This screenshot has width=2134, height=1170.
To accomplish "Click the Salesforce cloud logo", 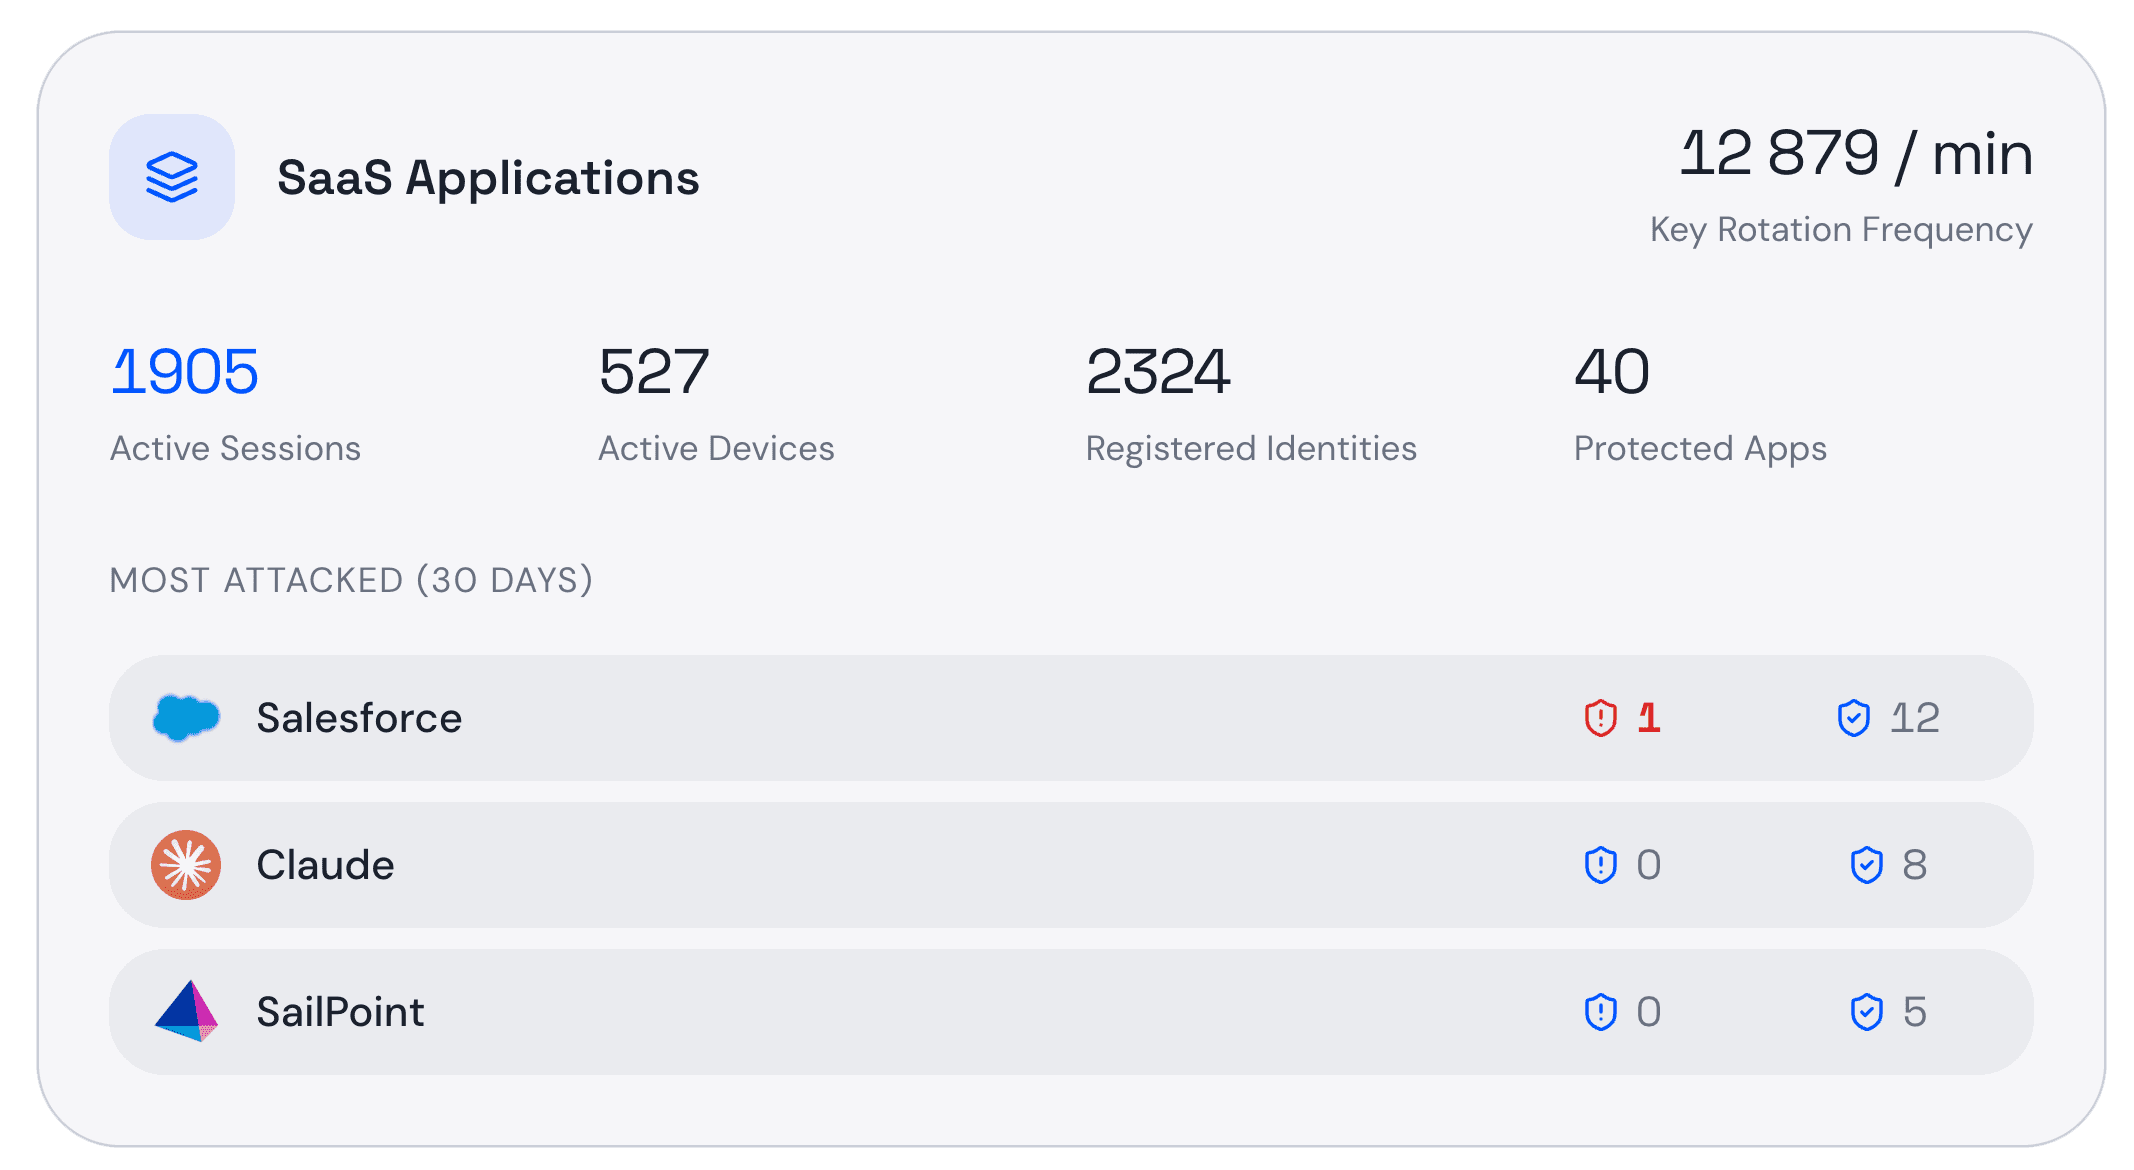I will tap(186, 718).
